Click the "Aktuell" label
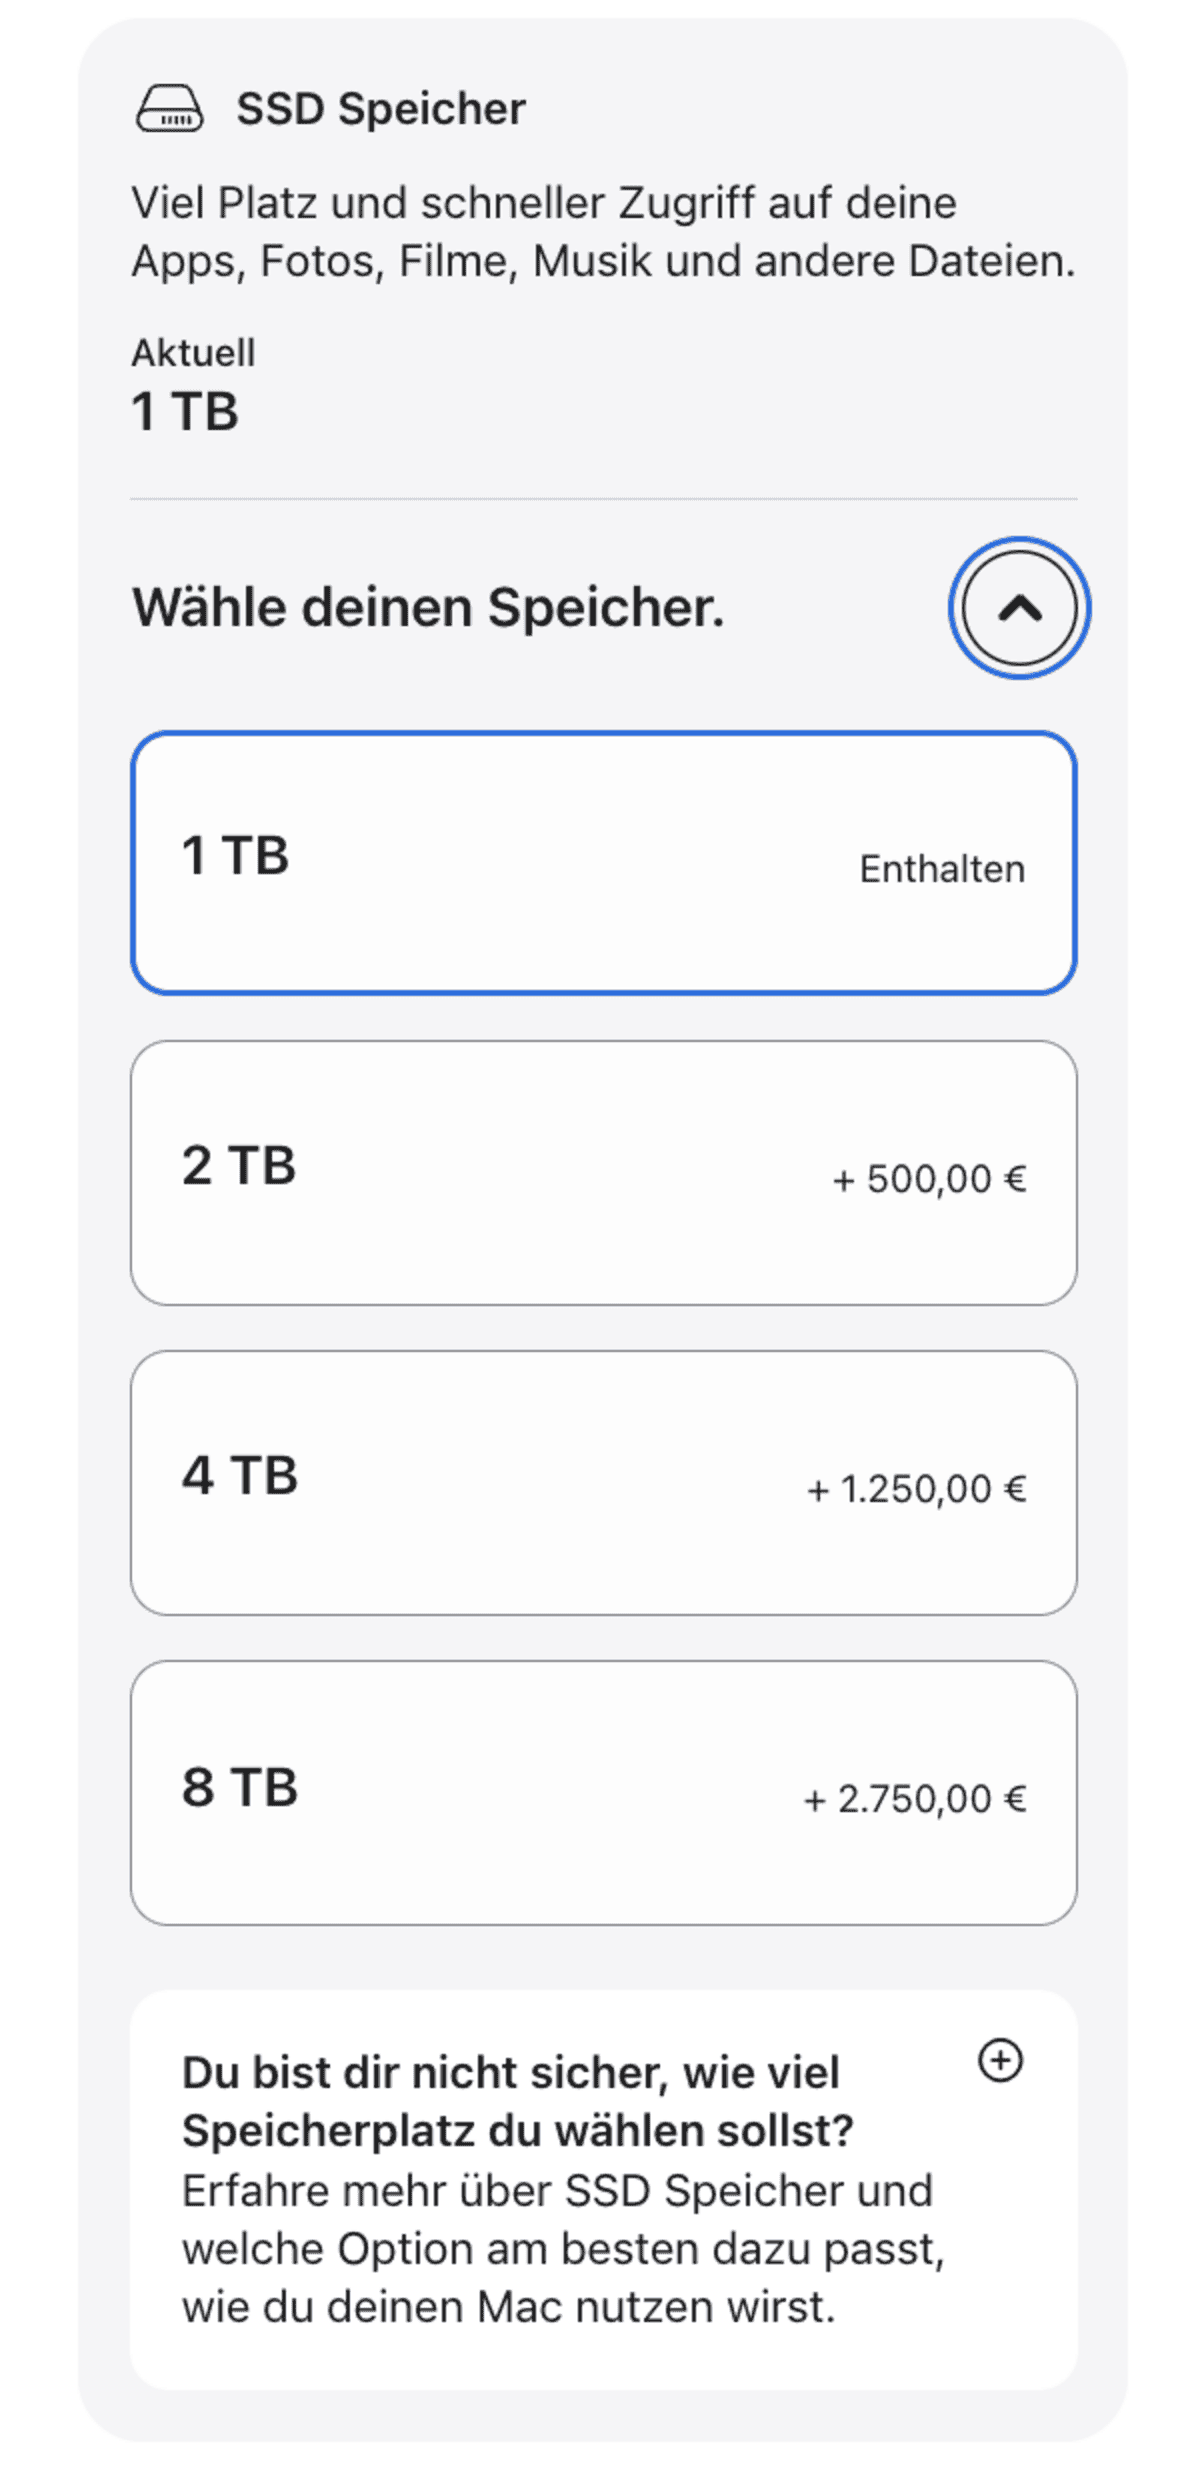The height and width of the screenshot is (2492, 1200). [x=193, y=353]
